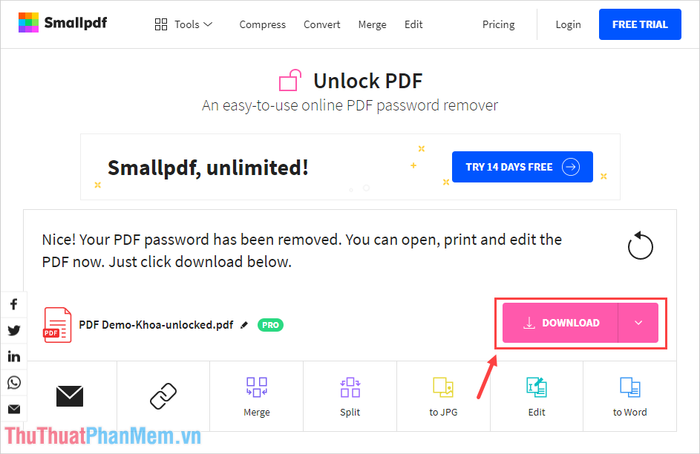The width and height of the screenshot is (700, 454).
Task: Rename file using the pencil icon
Action: point(244,325)
